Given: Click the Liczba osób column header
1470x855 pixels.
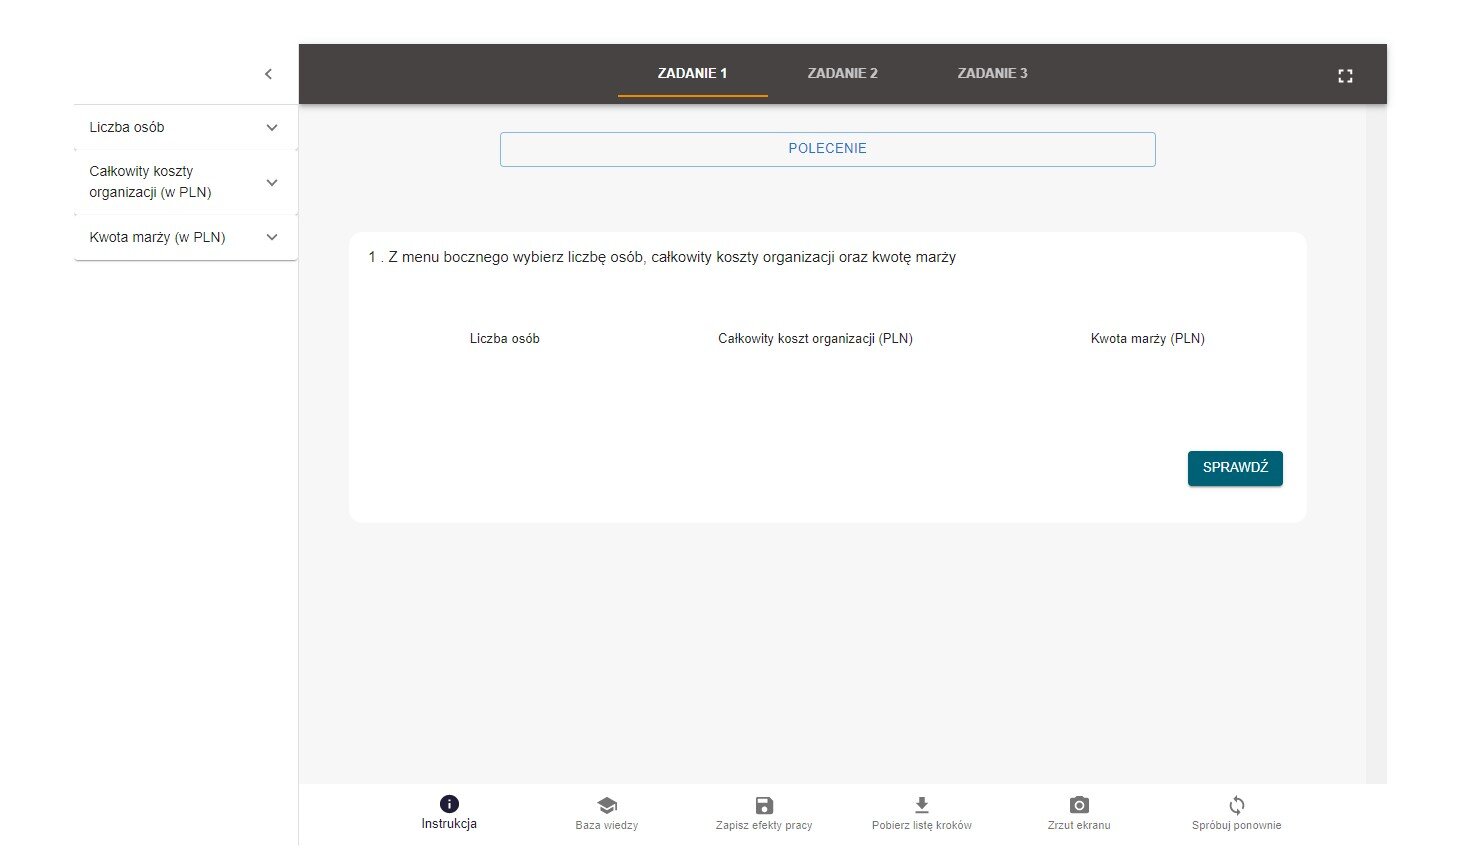Looking at the screenshot, I should point(505,339).
